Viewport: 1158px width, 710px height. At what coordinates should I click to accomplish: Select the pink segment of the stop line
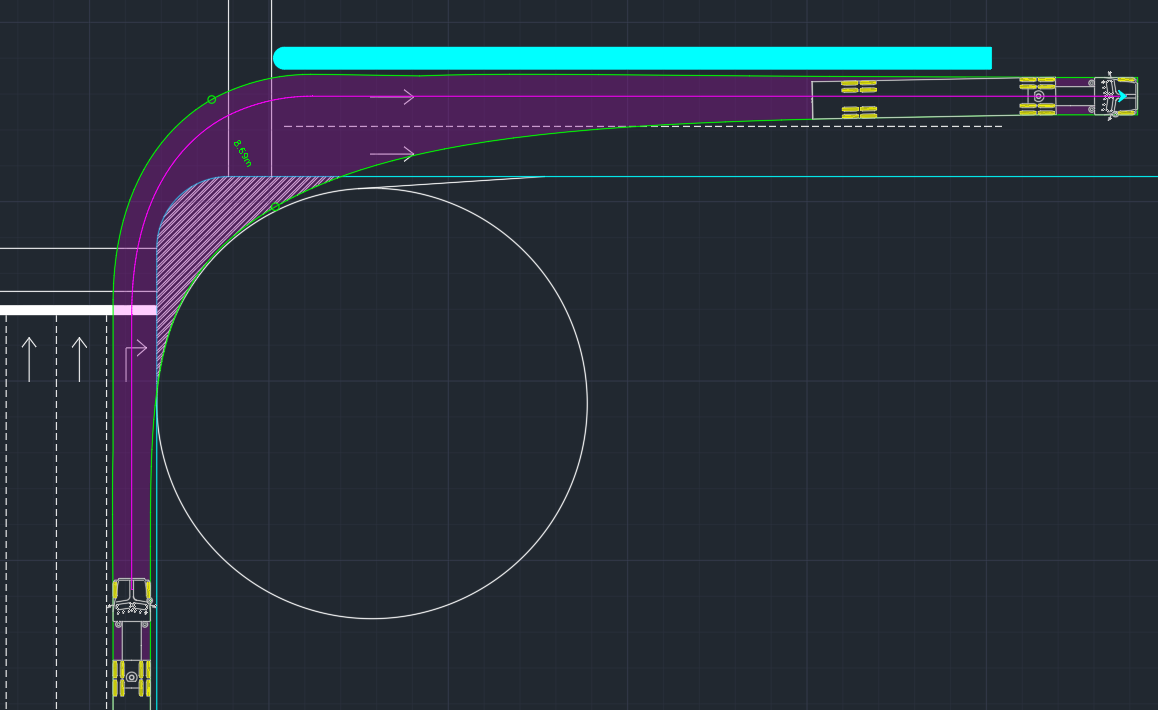135,310
